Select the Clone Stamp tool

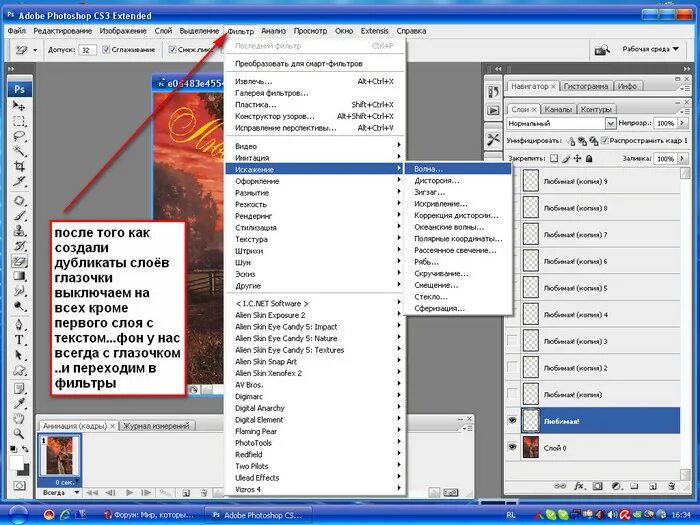(19, 231)
